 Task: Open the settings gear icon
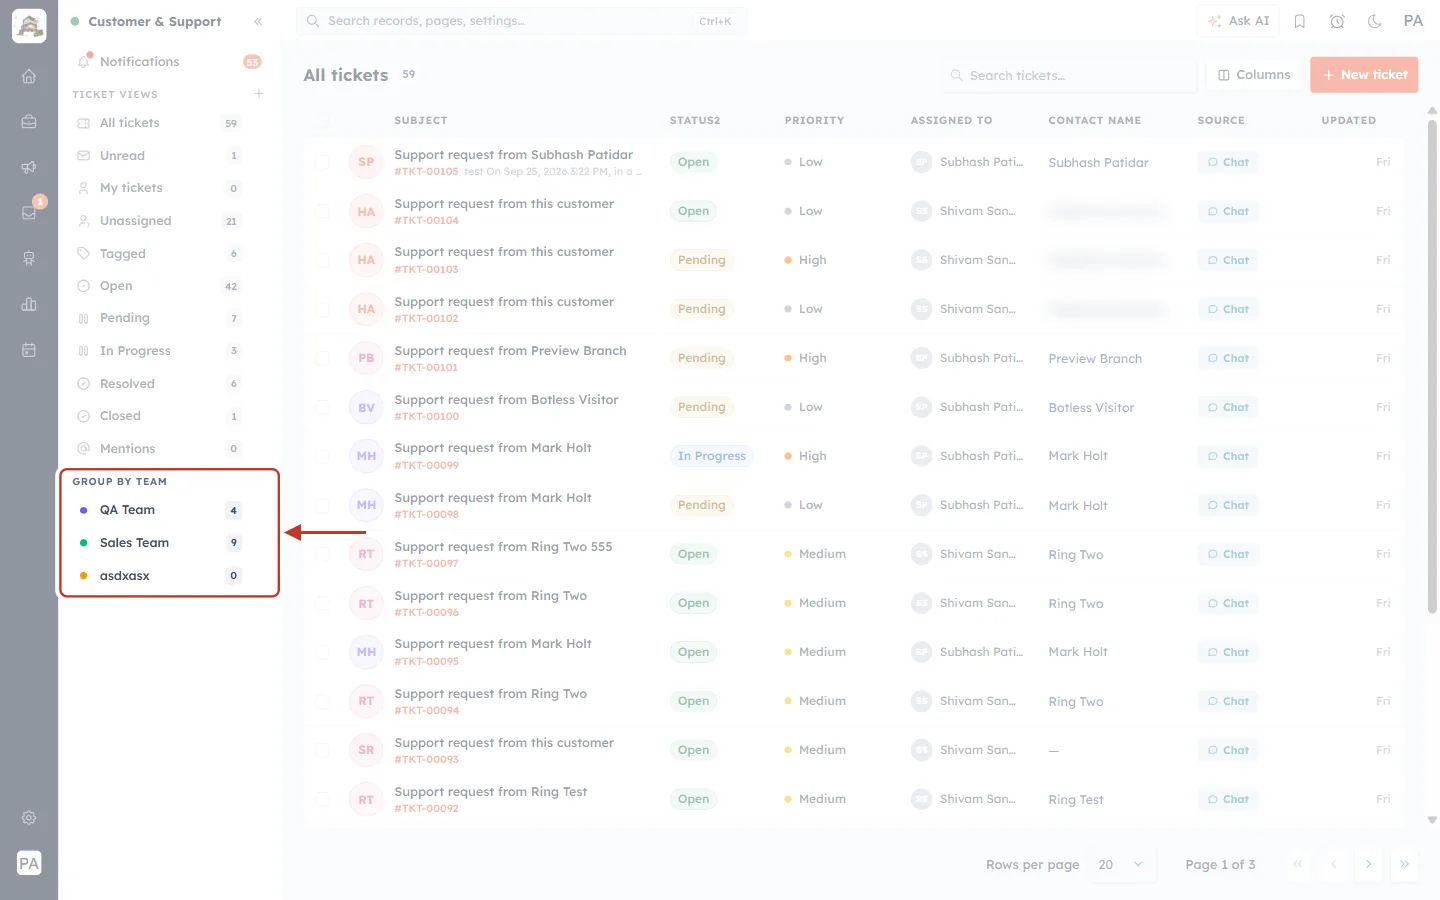(29, 817)
